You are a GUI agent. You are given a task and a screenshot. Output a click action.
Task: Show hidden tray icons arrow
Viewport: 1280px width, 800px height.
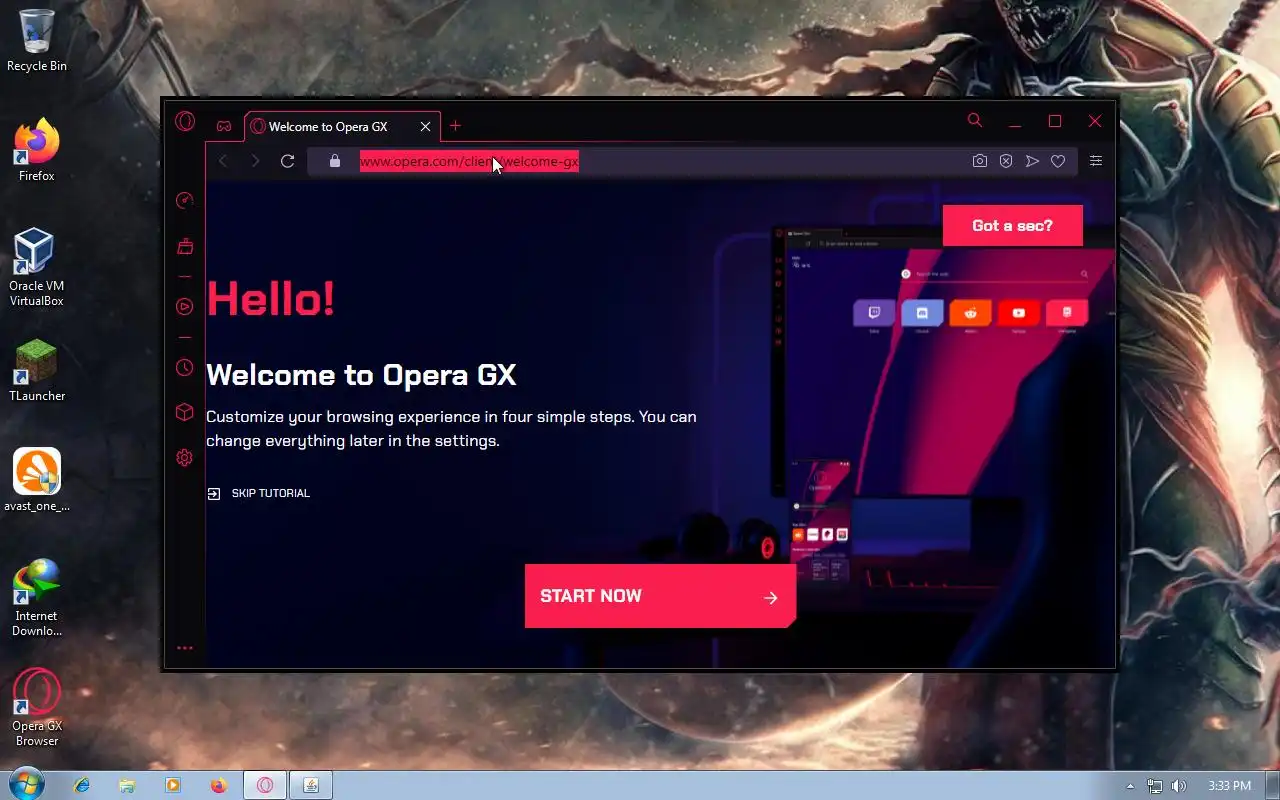tap(1131, 786)
